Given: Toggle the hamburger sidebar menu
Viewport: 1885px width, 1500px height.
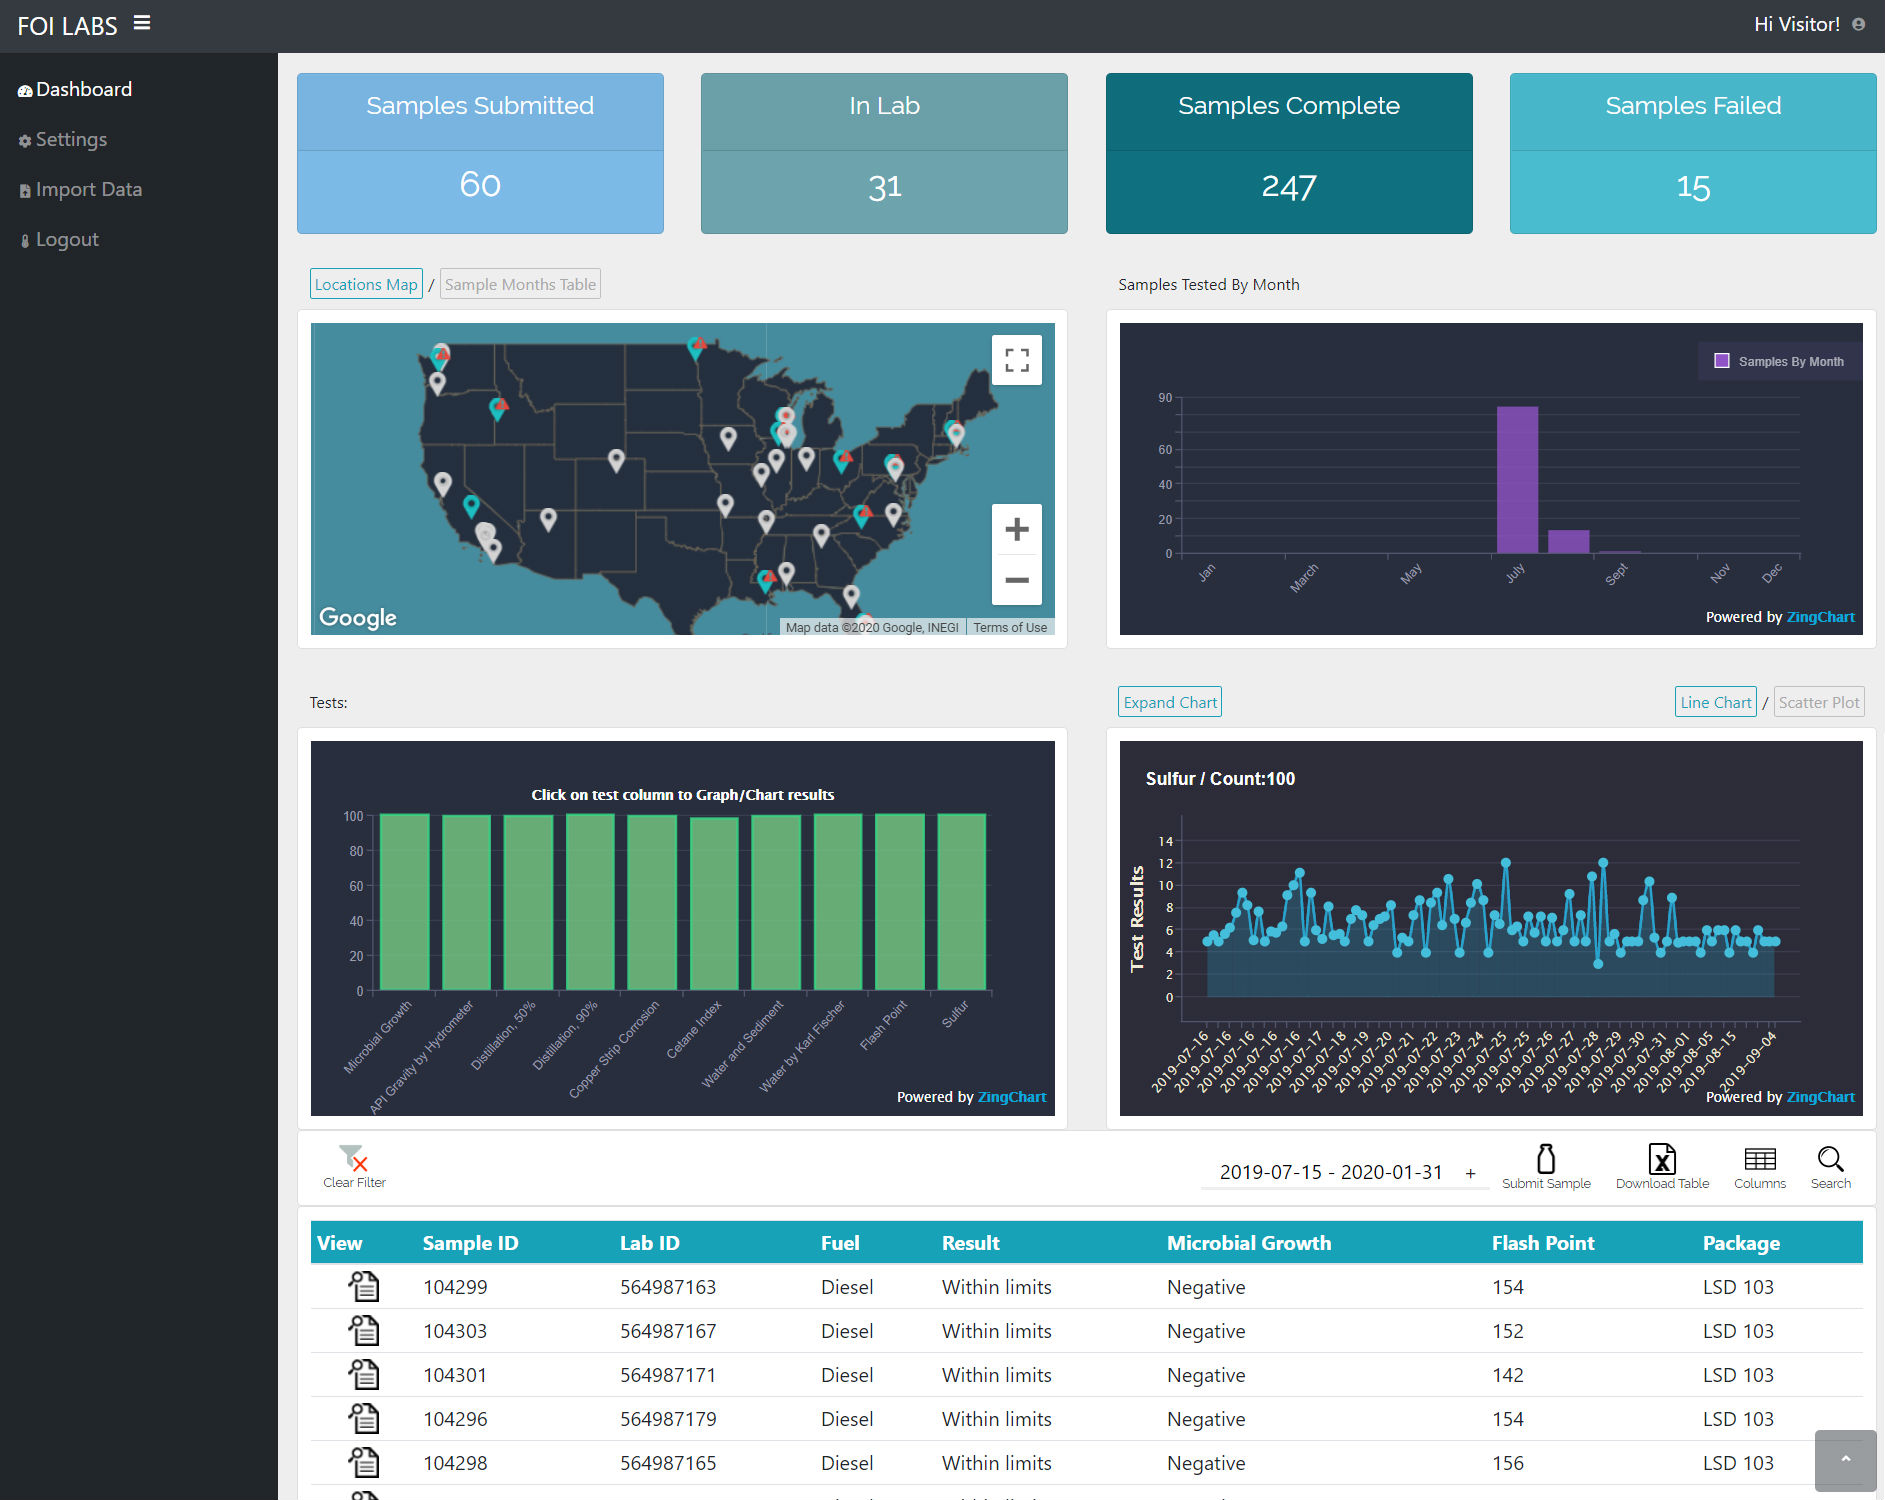Looking at the screenshot, I should (142, 23).
